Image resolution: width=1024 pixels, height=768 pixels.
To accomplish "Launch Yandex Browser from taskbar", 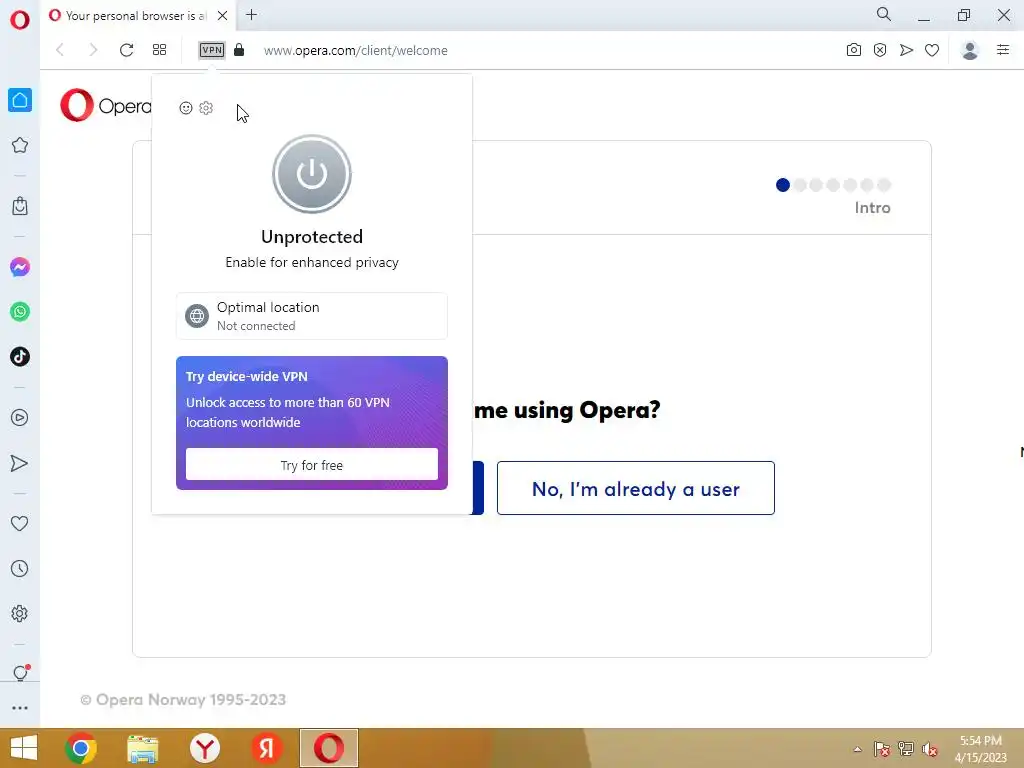I will tap(204, 748).
